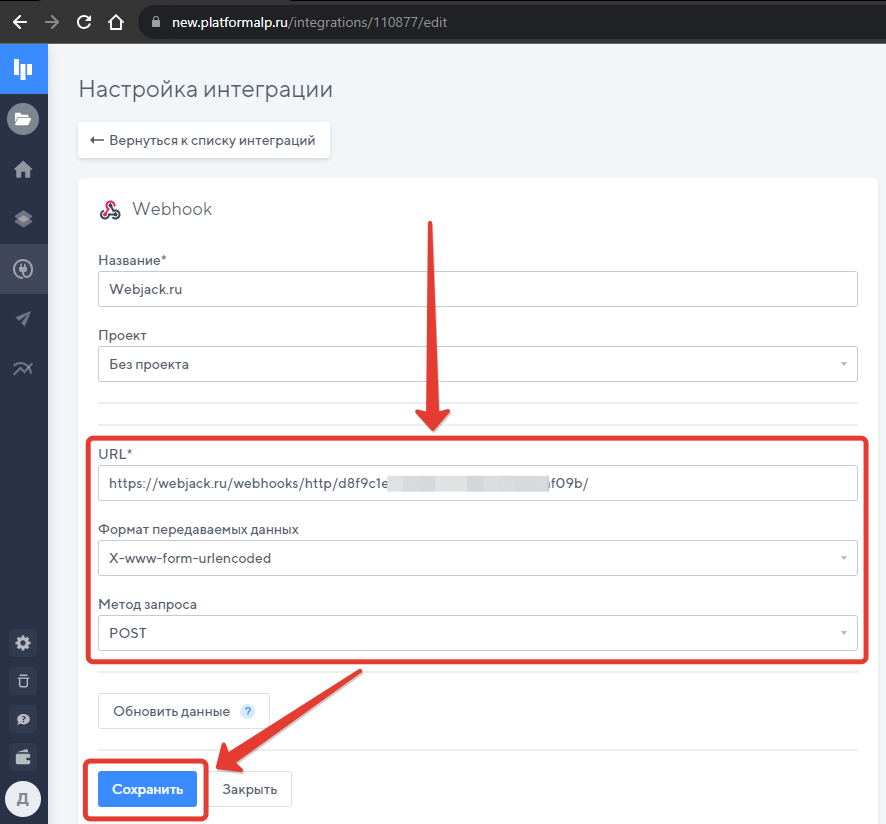Click the Webhook title text

pos(172,209)
